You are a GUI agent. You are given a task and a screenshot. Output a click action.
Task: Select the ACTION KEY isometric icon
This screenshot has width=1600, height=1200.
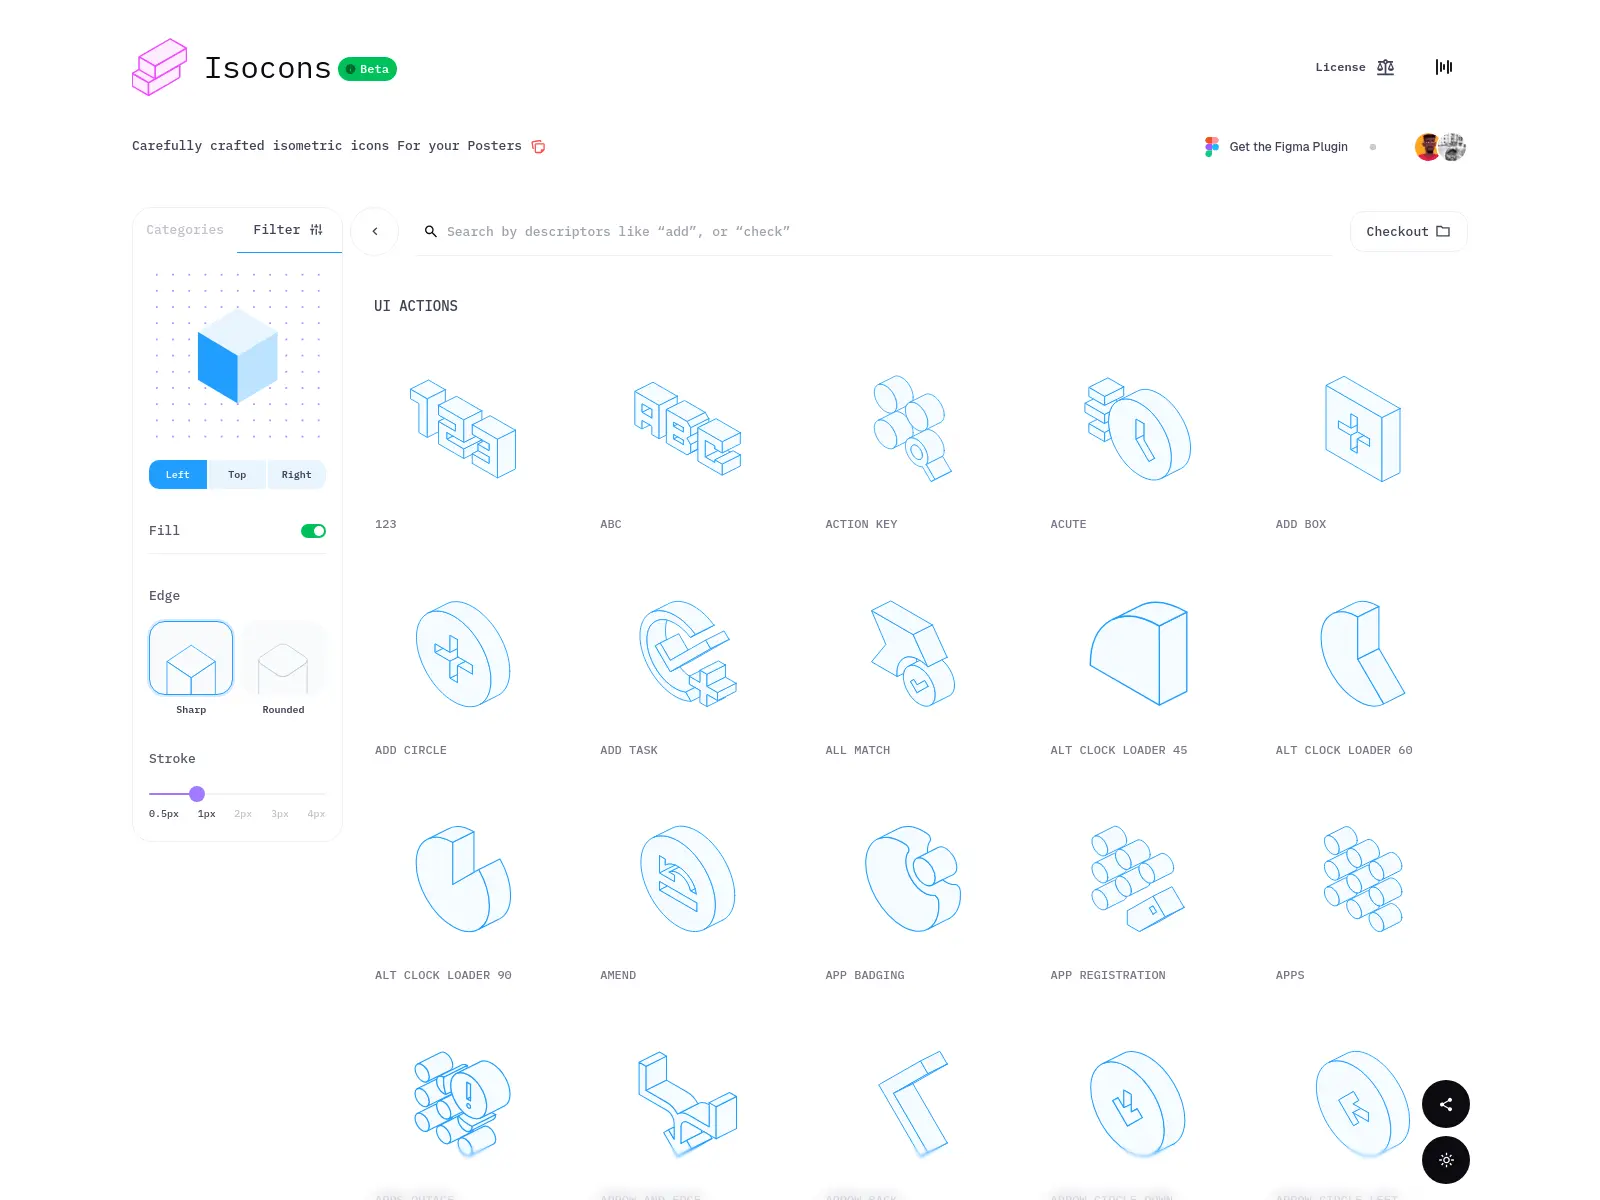[911, 430]
